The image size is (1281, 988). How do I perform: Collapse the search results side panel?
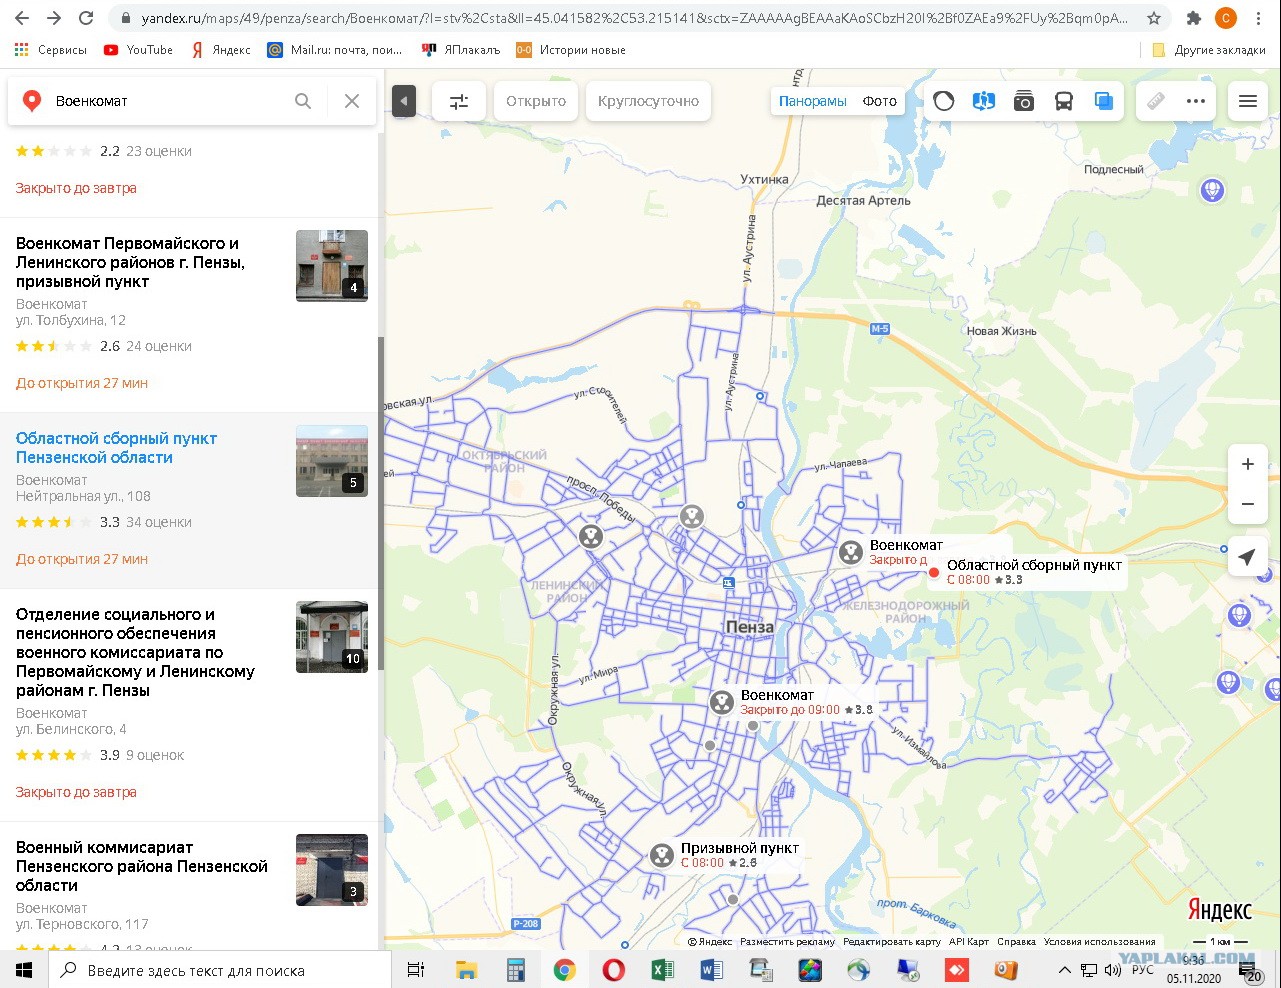point(404,101)
